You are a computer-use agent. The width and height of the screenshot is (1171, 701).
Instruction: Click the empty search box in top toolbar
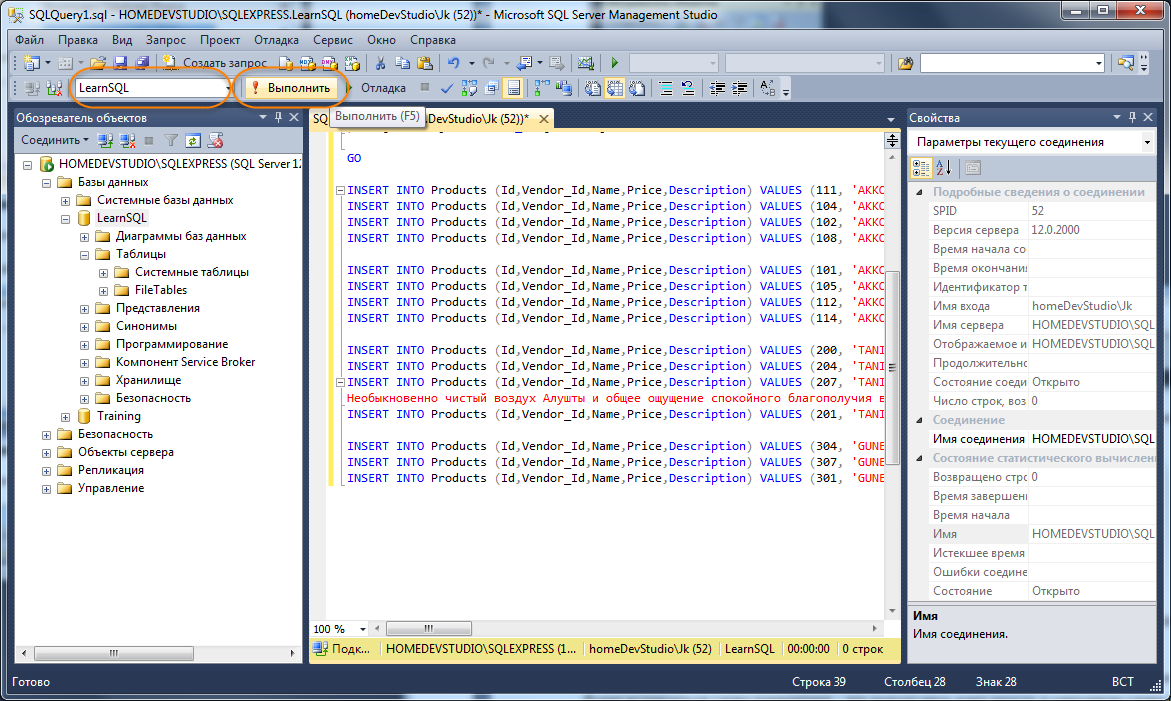tap(1013, 63)
